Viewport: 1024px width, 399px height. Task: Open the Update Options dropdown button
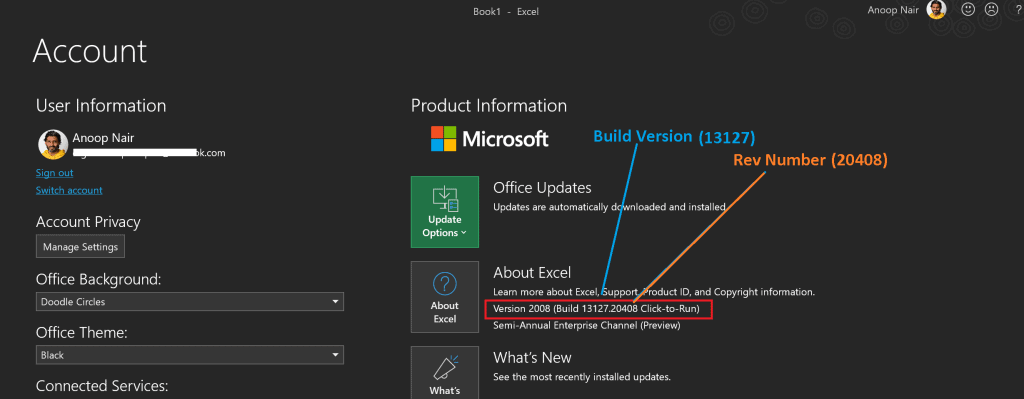pyautogui.click(x=445, y=212)
